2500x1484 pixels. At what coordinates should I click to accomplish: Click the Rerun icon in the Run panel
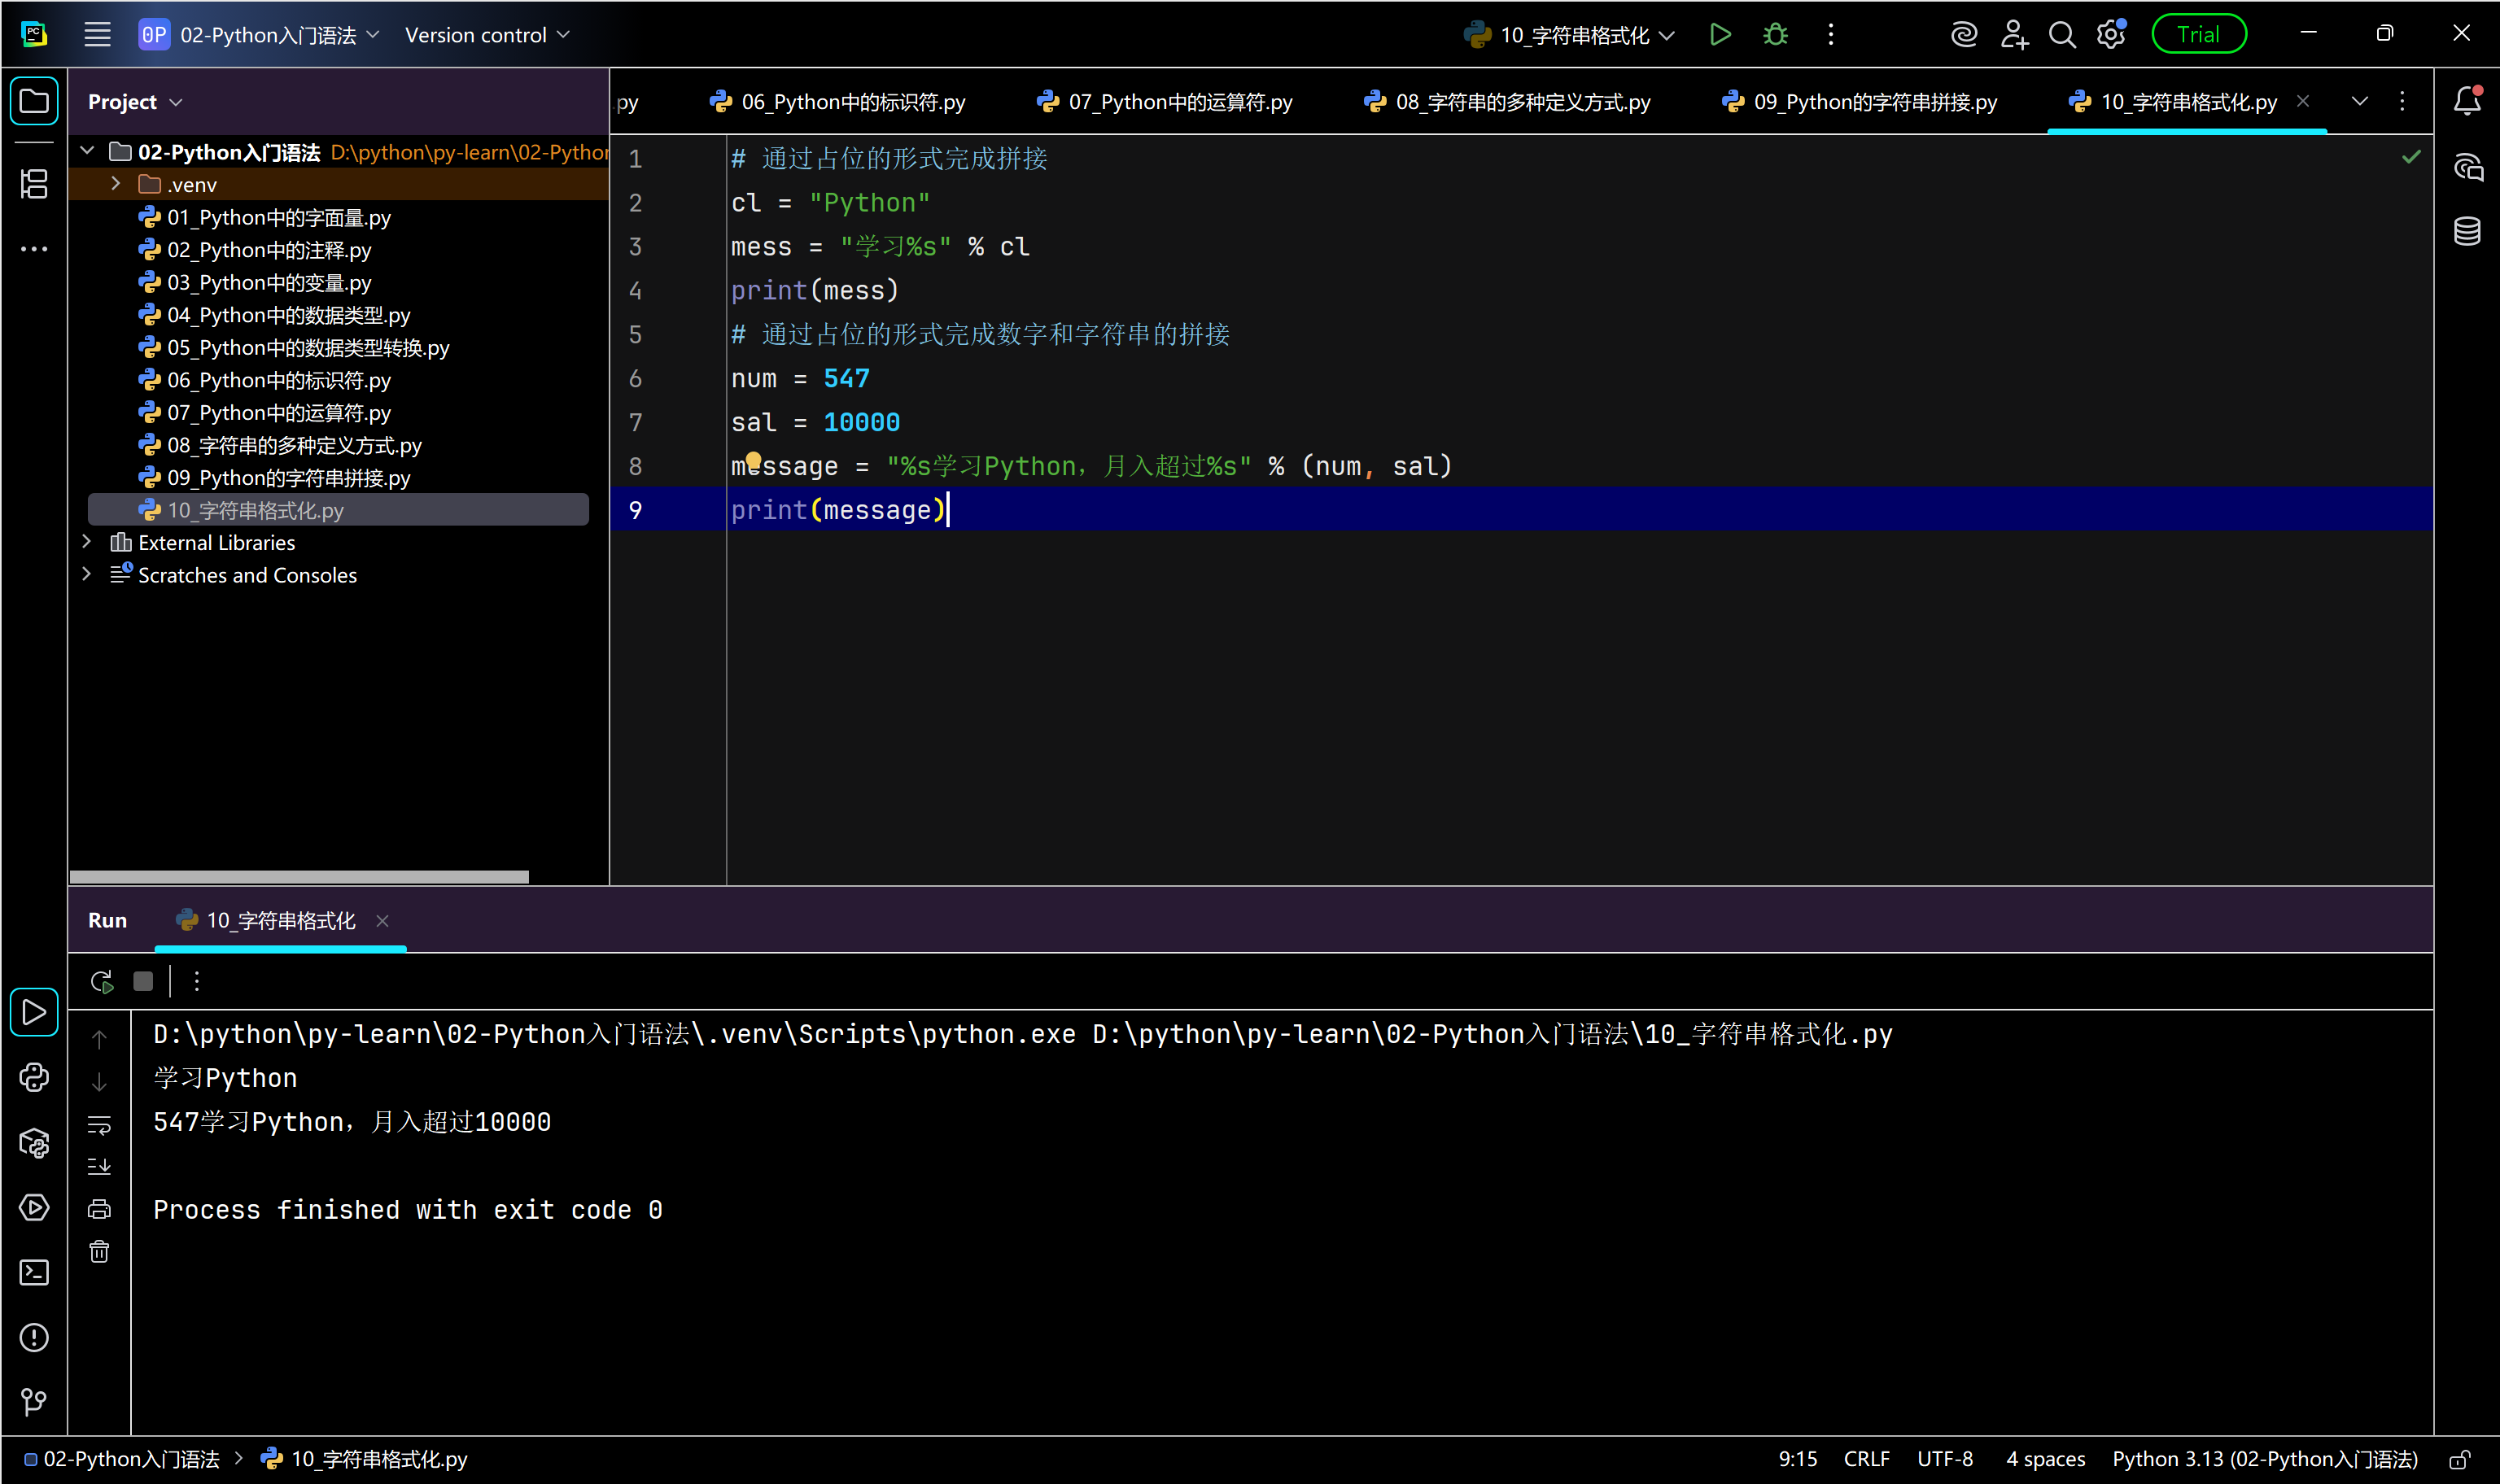click(101, 982)
